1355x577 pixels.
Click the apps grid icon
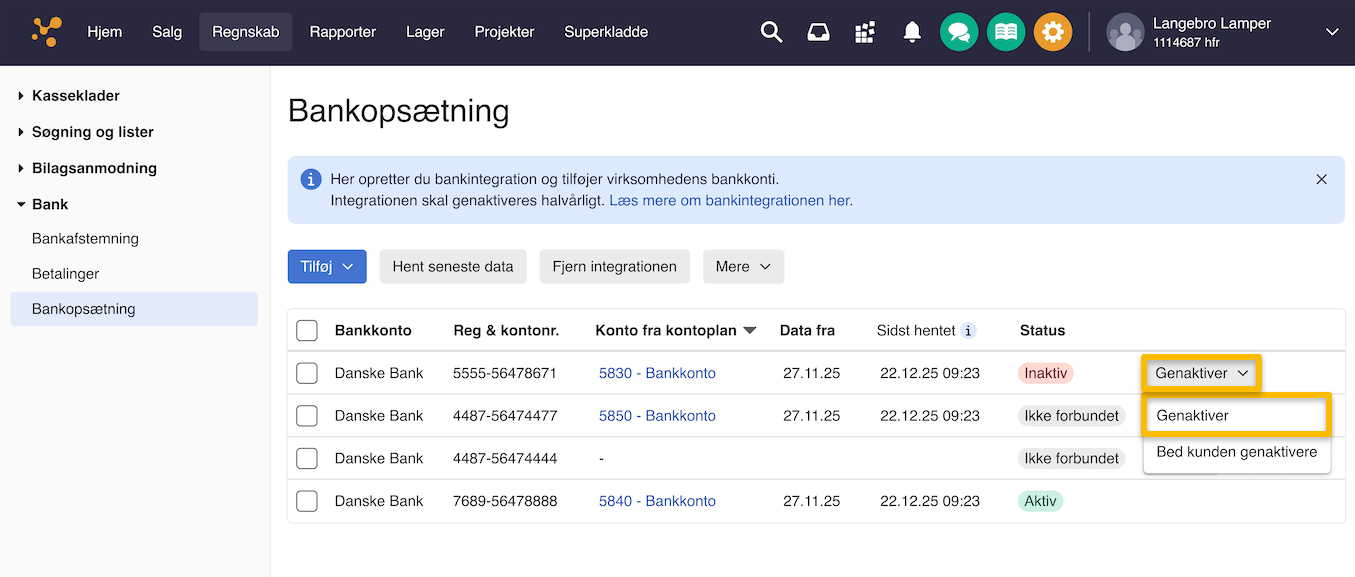(x=865, y=32)
